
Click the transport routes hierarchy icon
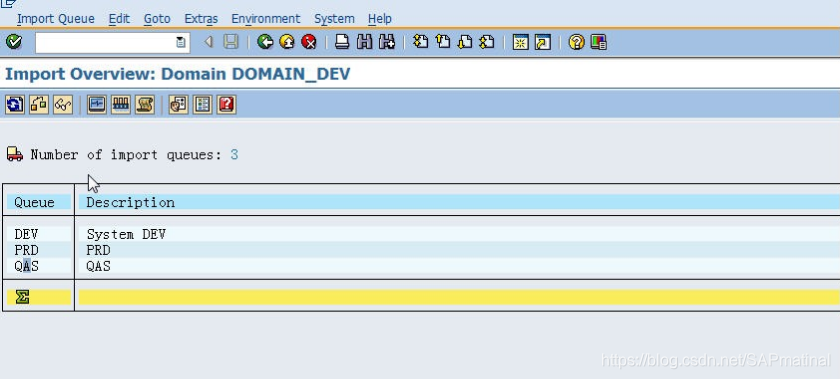coord(39,104)
